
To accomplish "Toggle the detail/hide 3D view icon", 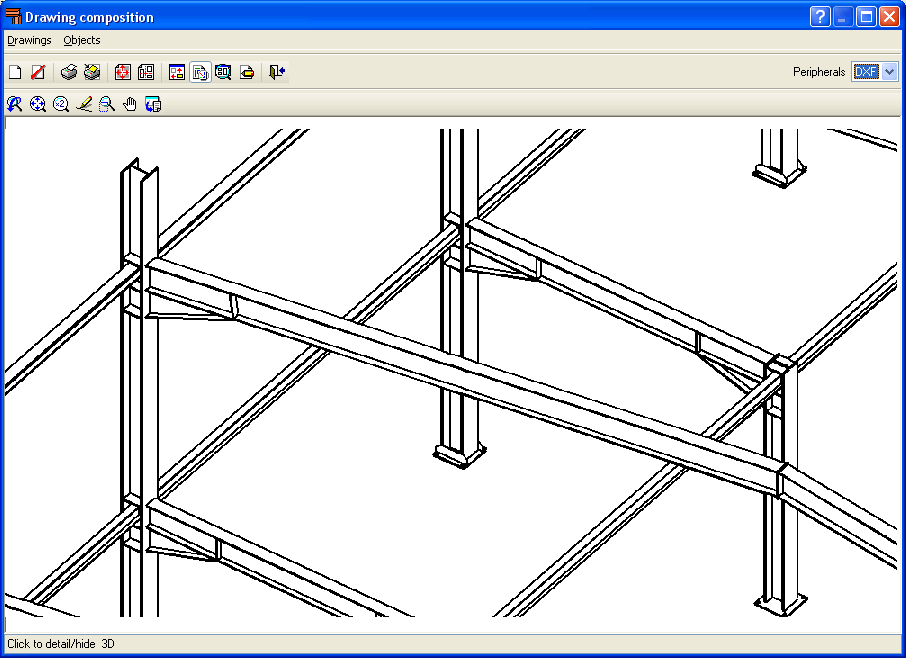I will click(200, 72).
